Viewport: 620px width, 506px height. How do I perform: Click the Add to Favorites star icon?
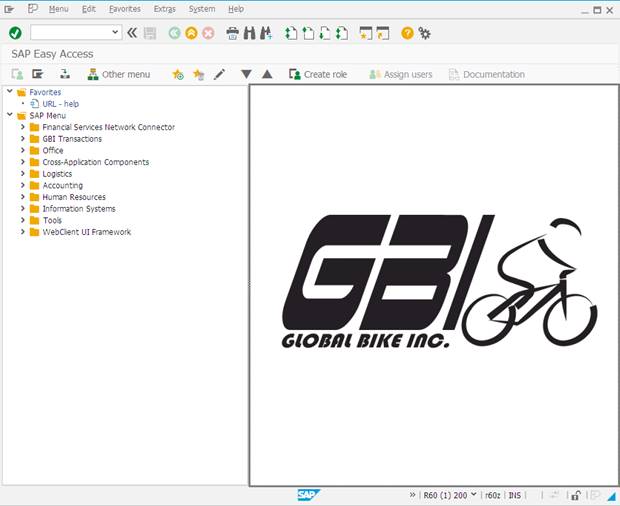tap(178, 74)
